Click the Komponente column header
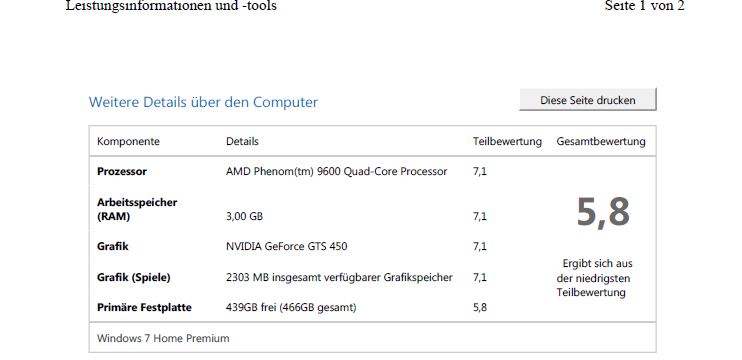 (x=128, y=141)
